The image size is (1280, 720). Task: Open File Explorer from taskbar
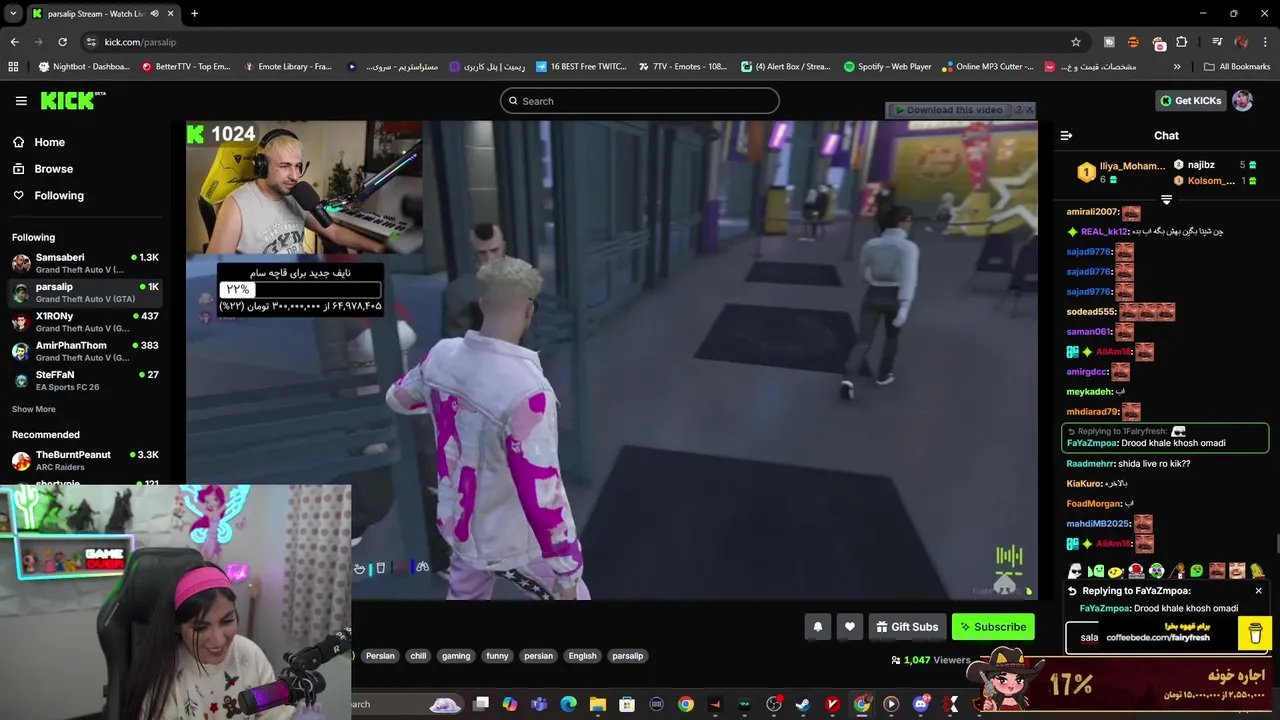597,704
